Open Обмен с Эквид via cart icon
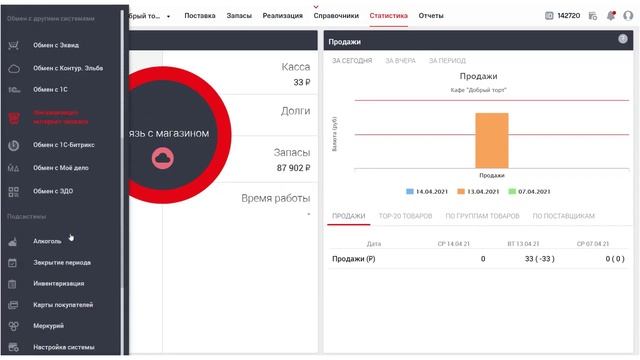 click(13, 45)
